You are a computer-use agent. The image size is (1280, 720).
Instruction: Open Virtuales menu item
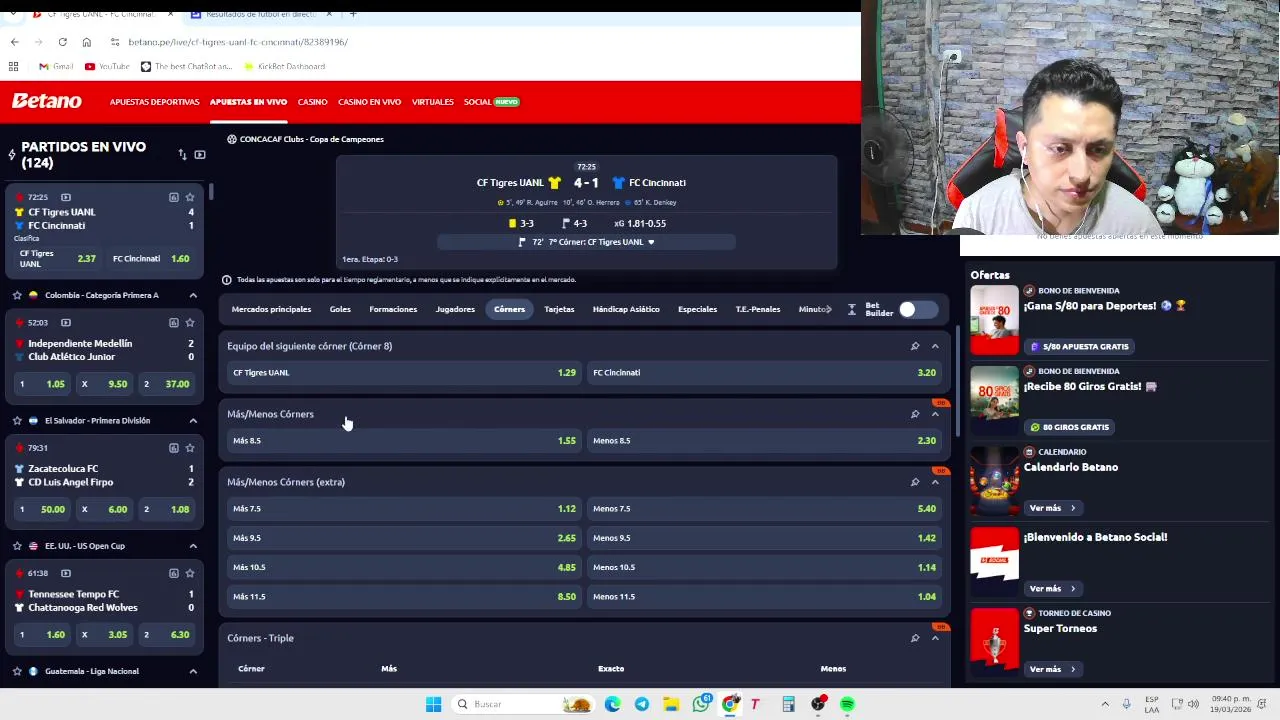click(432, 102)
